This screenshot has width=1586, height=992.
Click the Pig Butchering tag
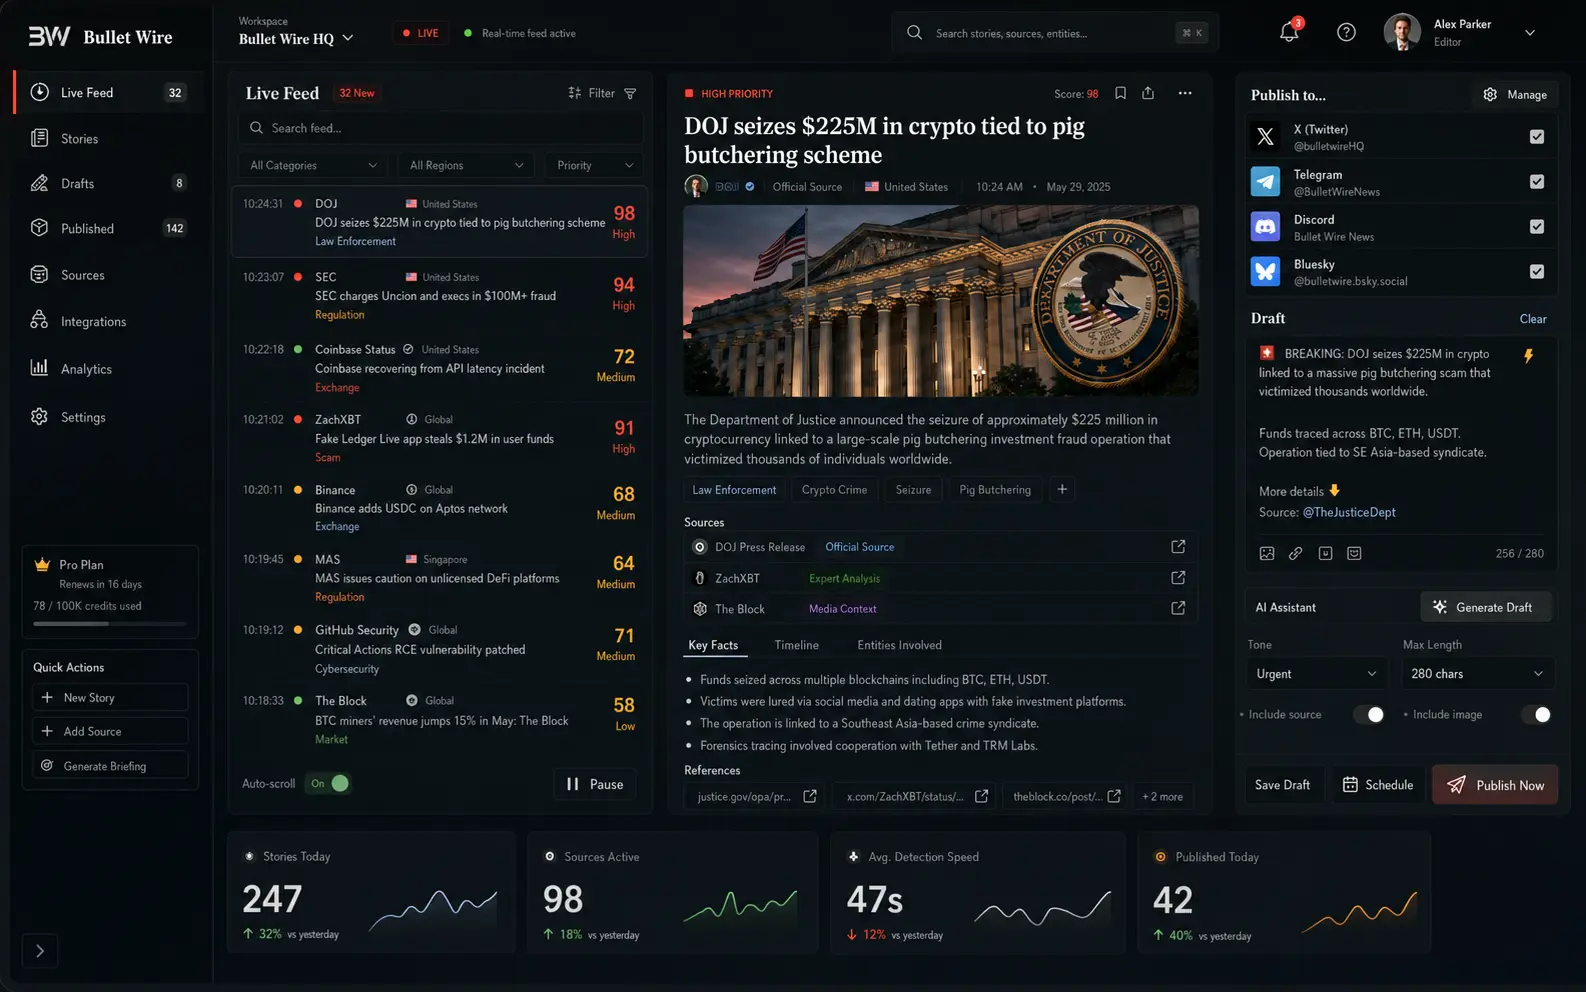(995, 489)
